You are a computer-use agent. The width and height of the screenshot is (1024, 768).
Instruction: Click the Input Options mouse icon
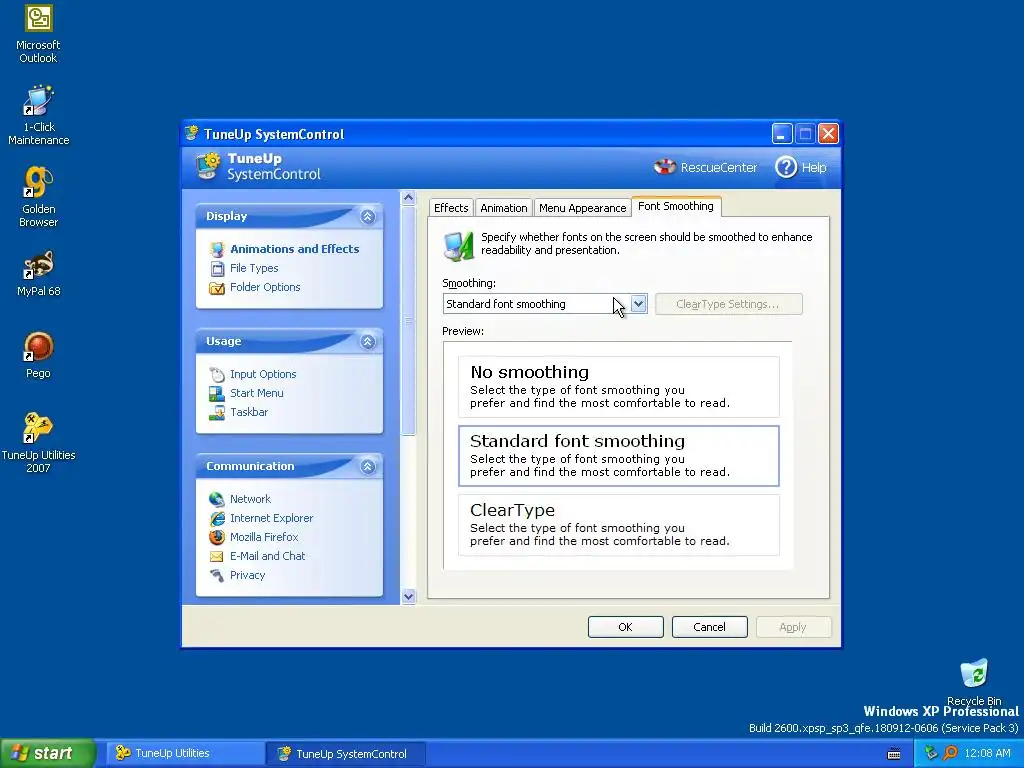pyautogui.click(x=217, y=374)
